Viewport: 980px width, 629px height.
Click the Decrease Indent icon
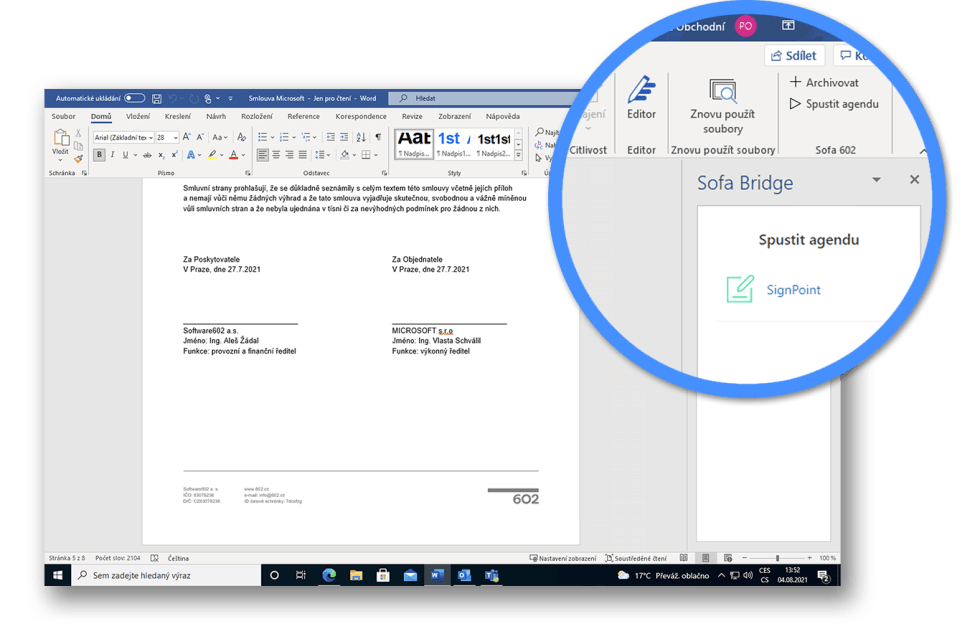point(331,137)
